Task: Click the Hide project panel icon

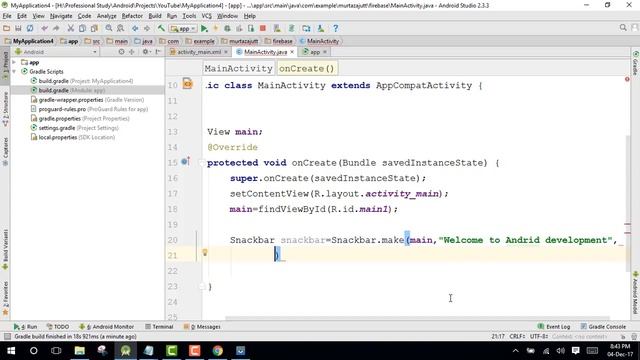Action: point(158,52)
